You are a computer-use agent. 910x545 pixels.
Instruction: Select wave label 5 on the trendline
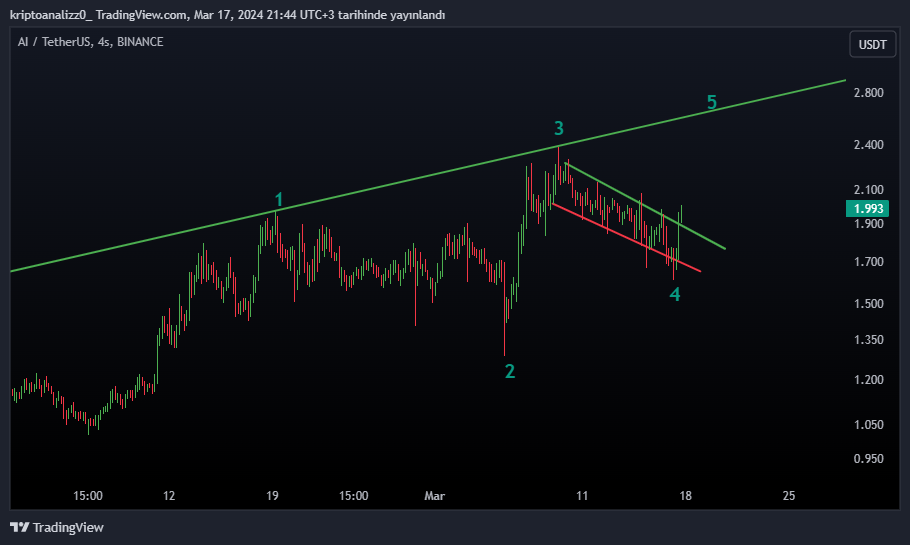click(712, 102)
